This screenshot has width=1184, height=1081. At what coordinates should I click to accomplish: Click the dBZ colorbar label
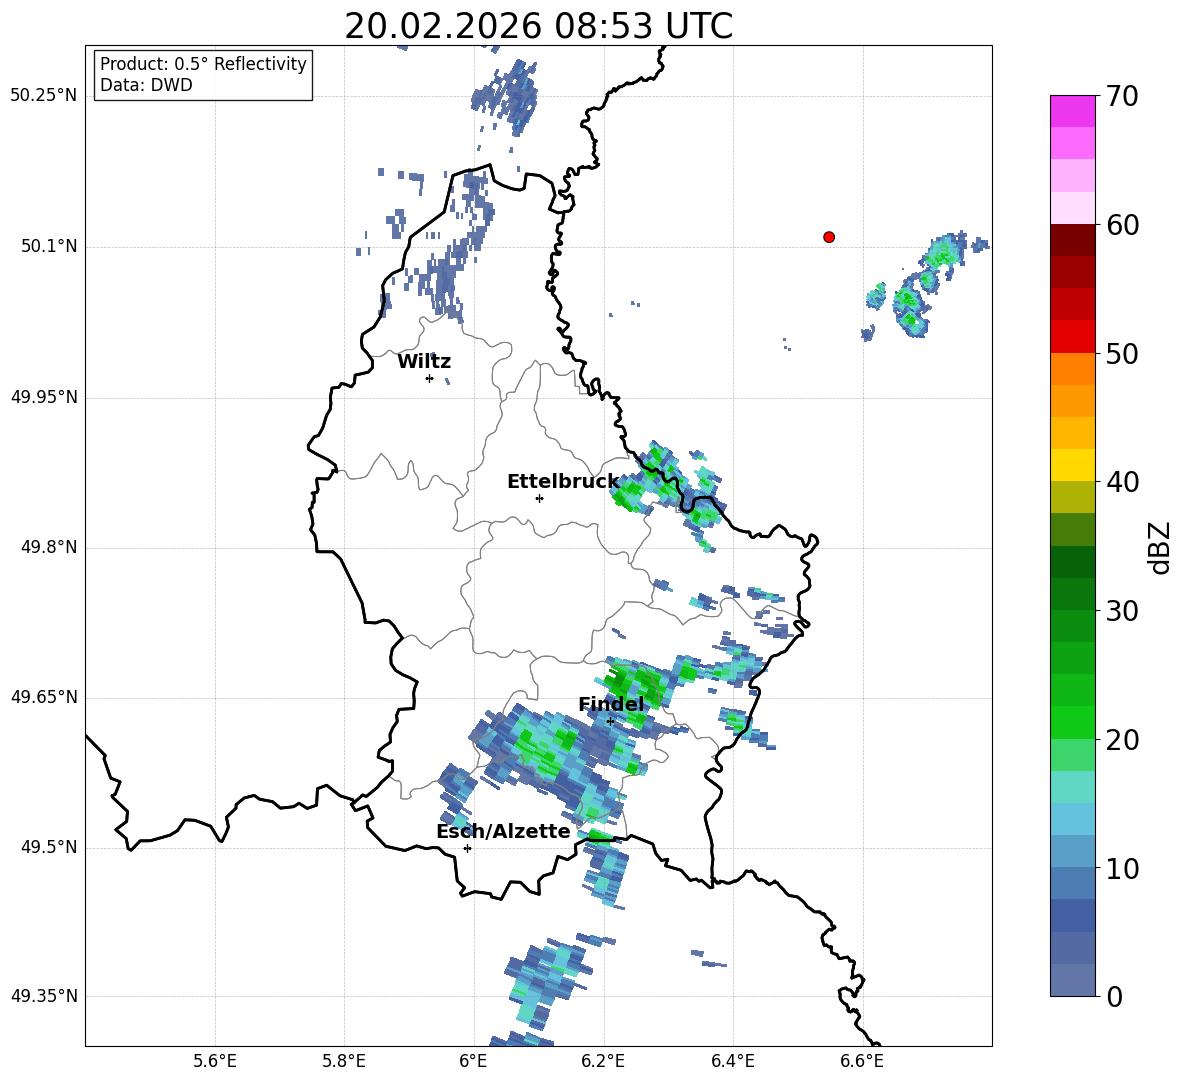point(1158,547)
